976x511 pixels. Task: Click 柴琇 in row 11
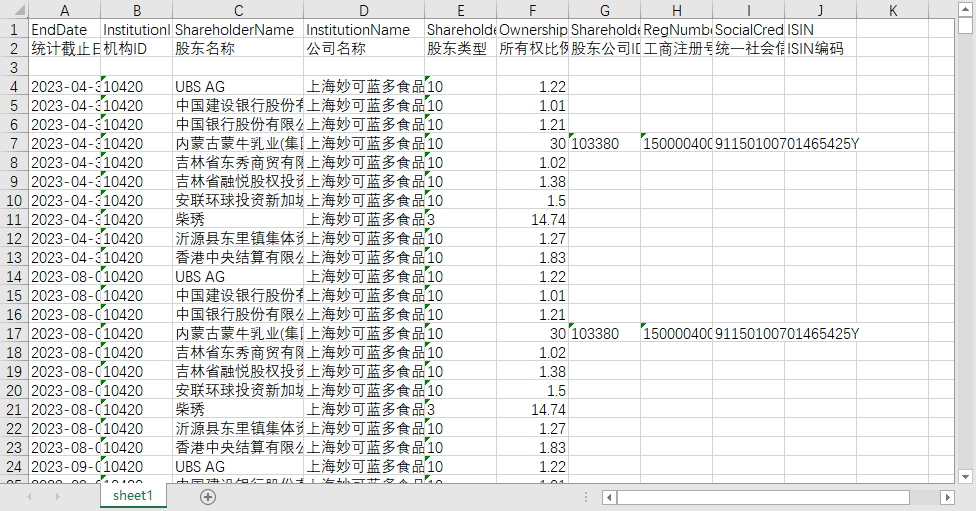click(238, 219)
